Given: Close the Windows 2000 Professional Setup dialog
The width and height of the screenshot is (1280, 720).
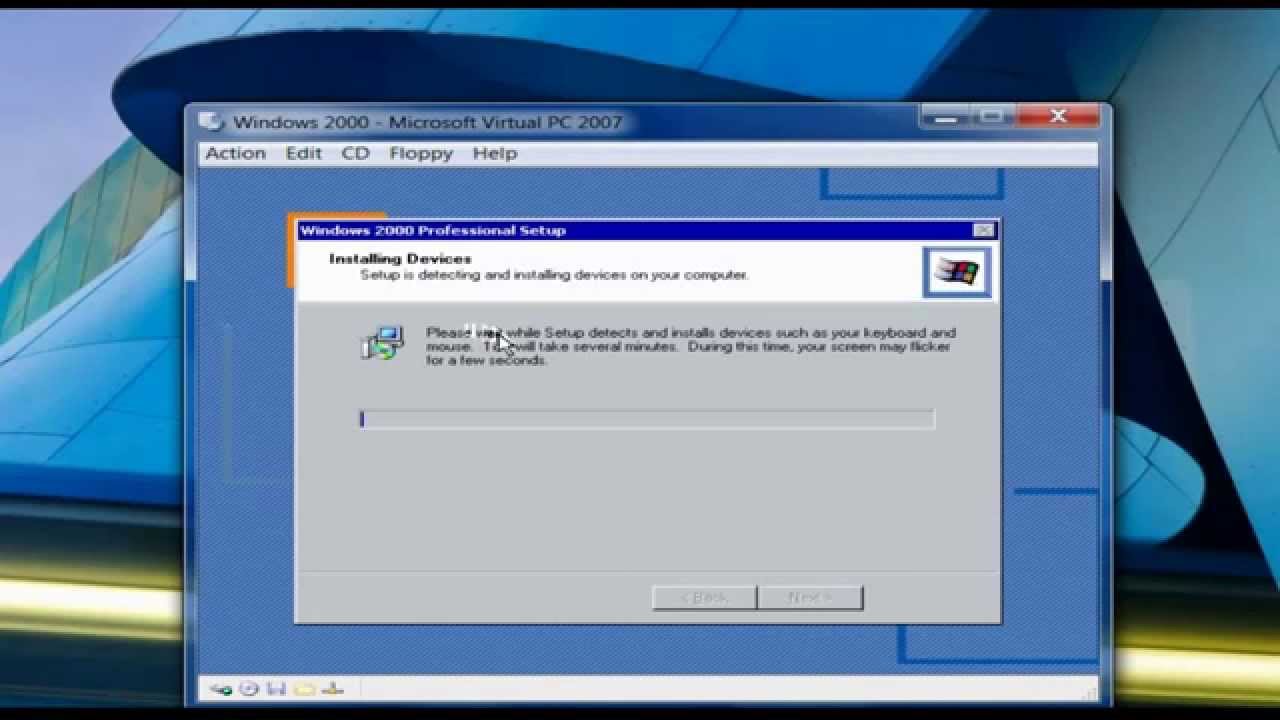Looking at the screenshot, I should click(x=983, y=230).
